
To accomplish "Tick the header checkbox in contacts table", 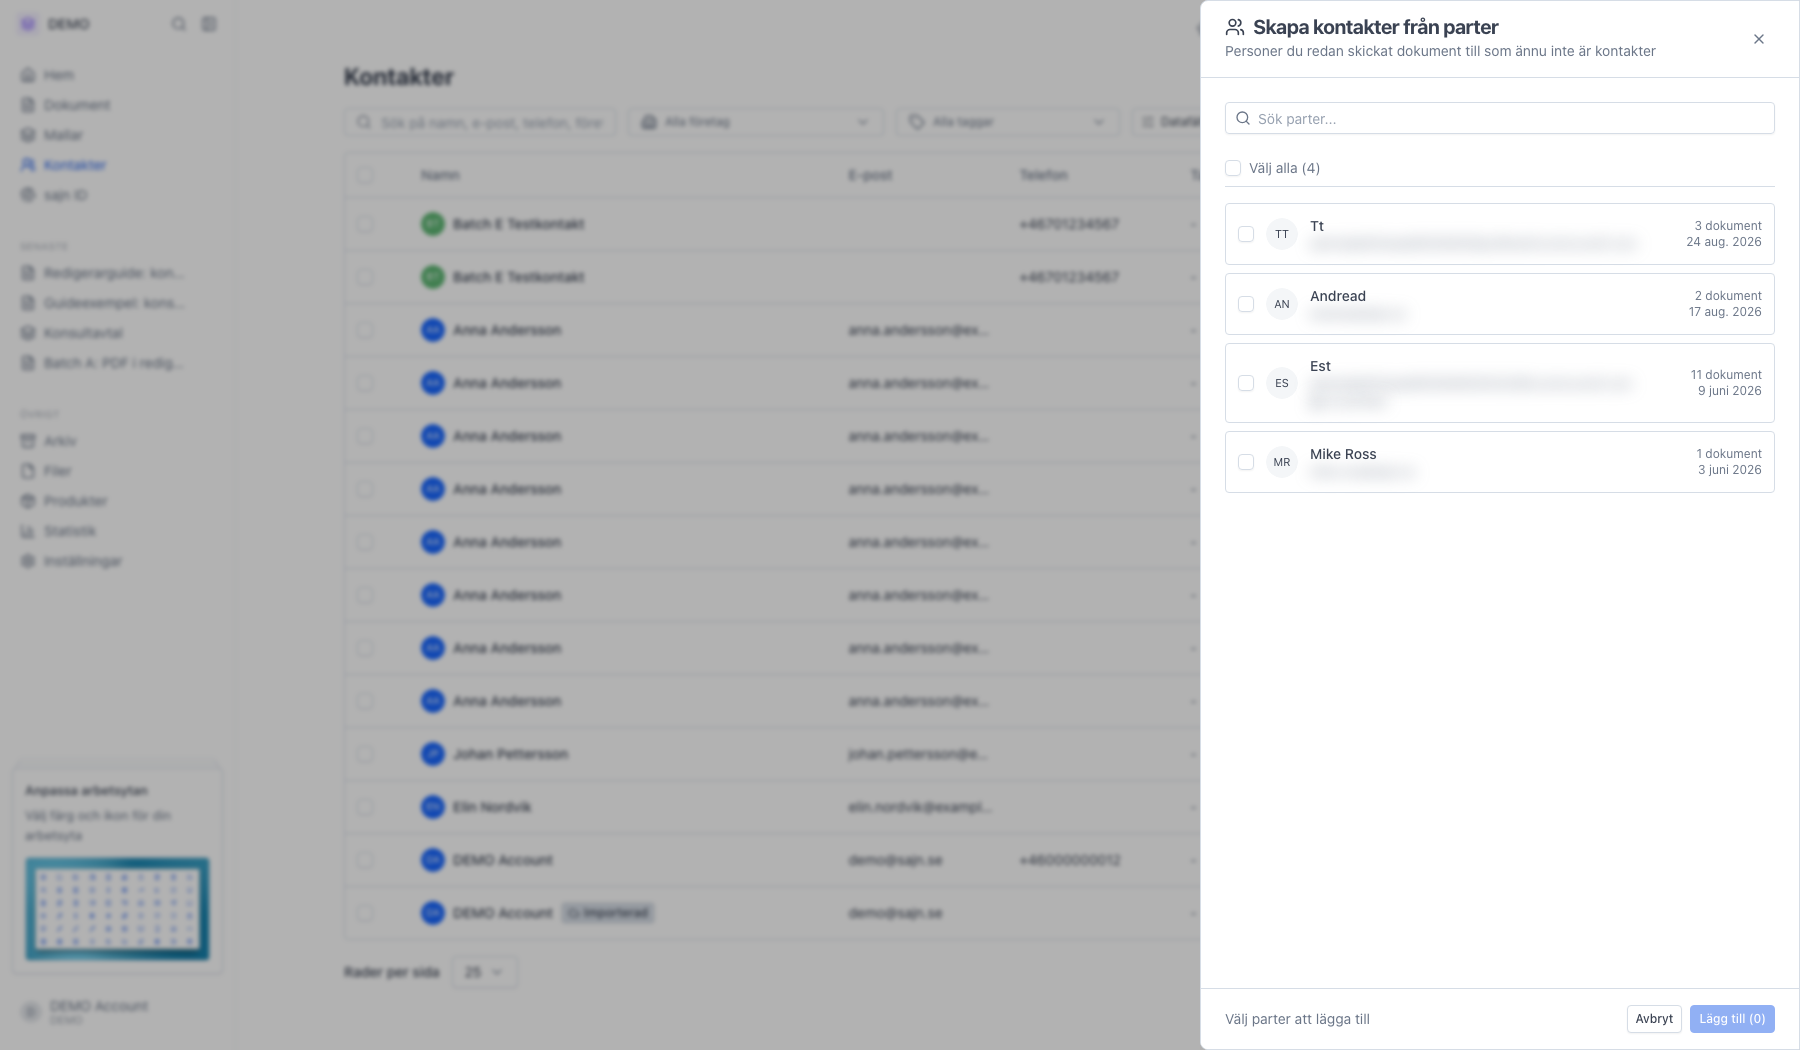I will (365, 175).
